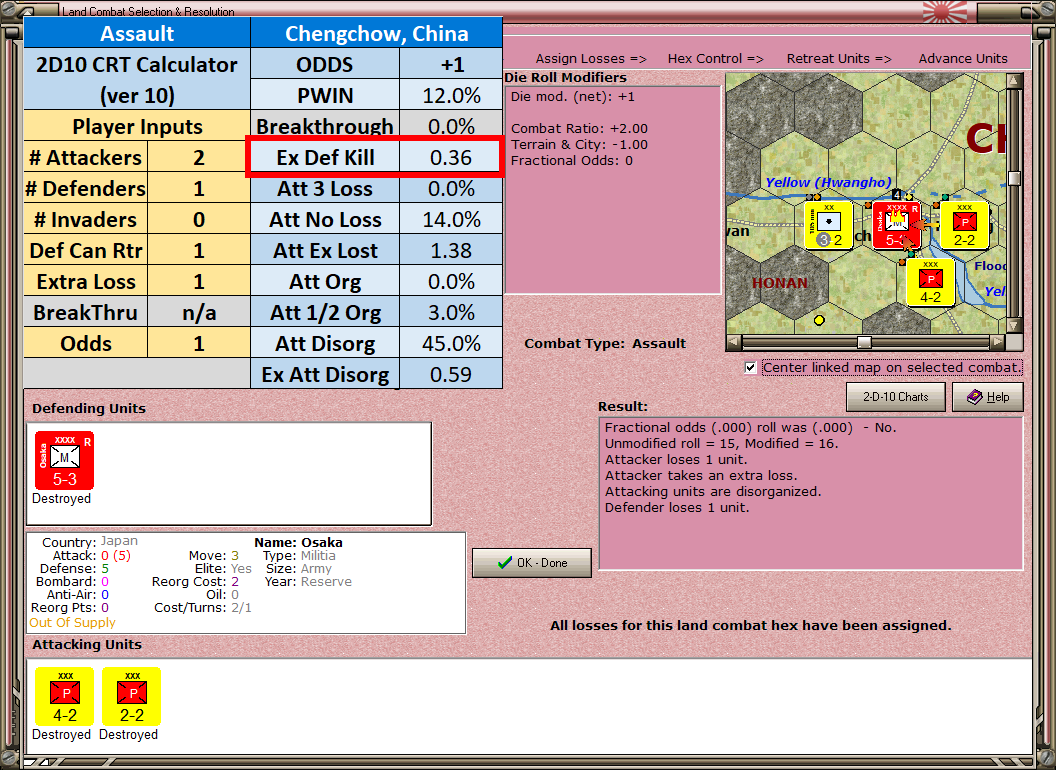Image resolution: width=1056 pixels, height=770 pixels.
Task: Click the Def Can Rtr value cell
Action: 199,250
